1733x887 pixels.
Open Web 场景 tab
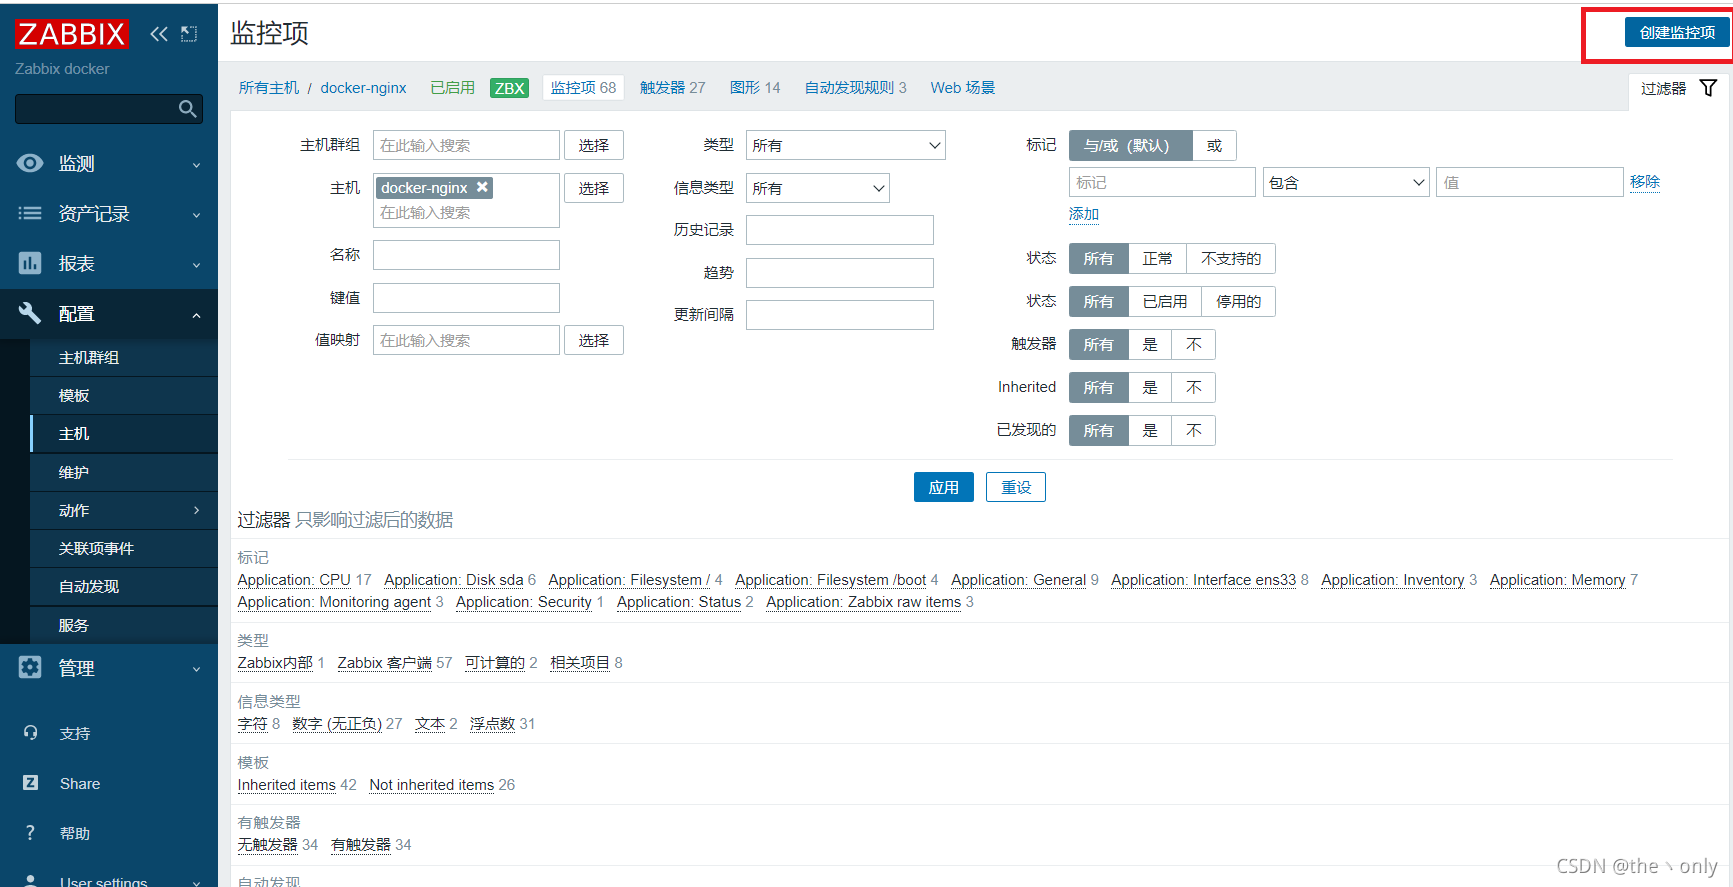[x=963, y=88]
